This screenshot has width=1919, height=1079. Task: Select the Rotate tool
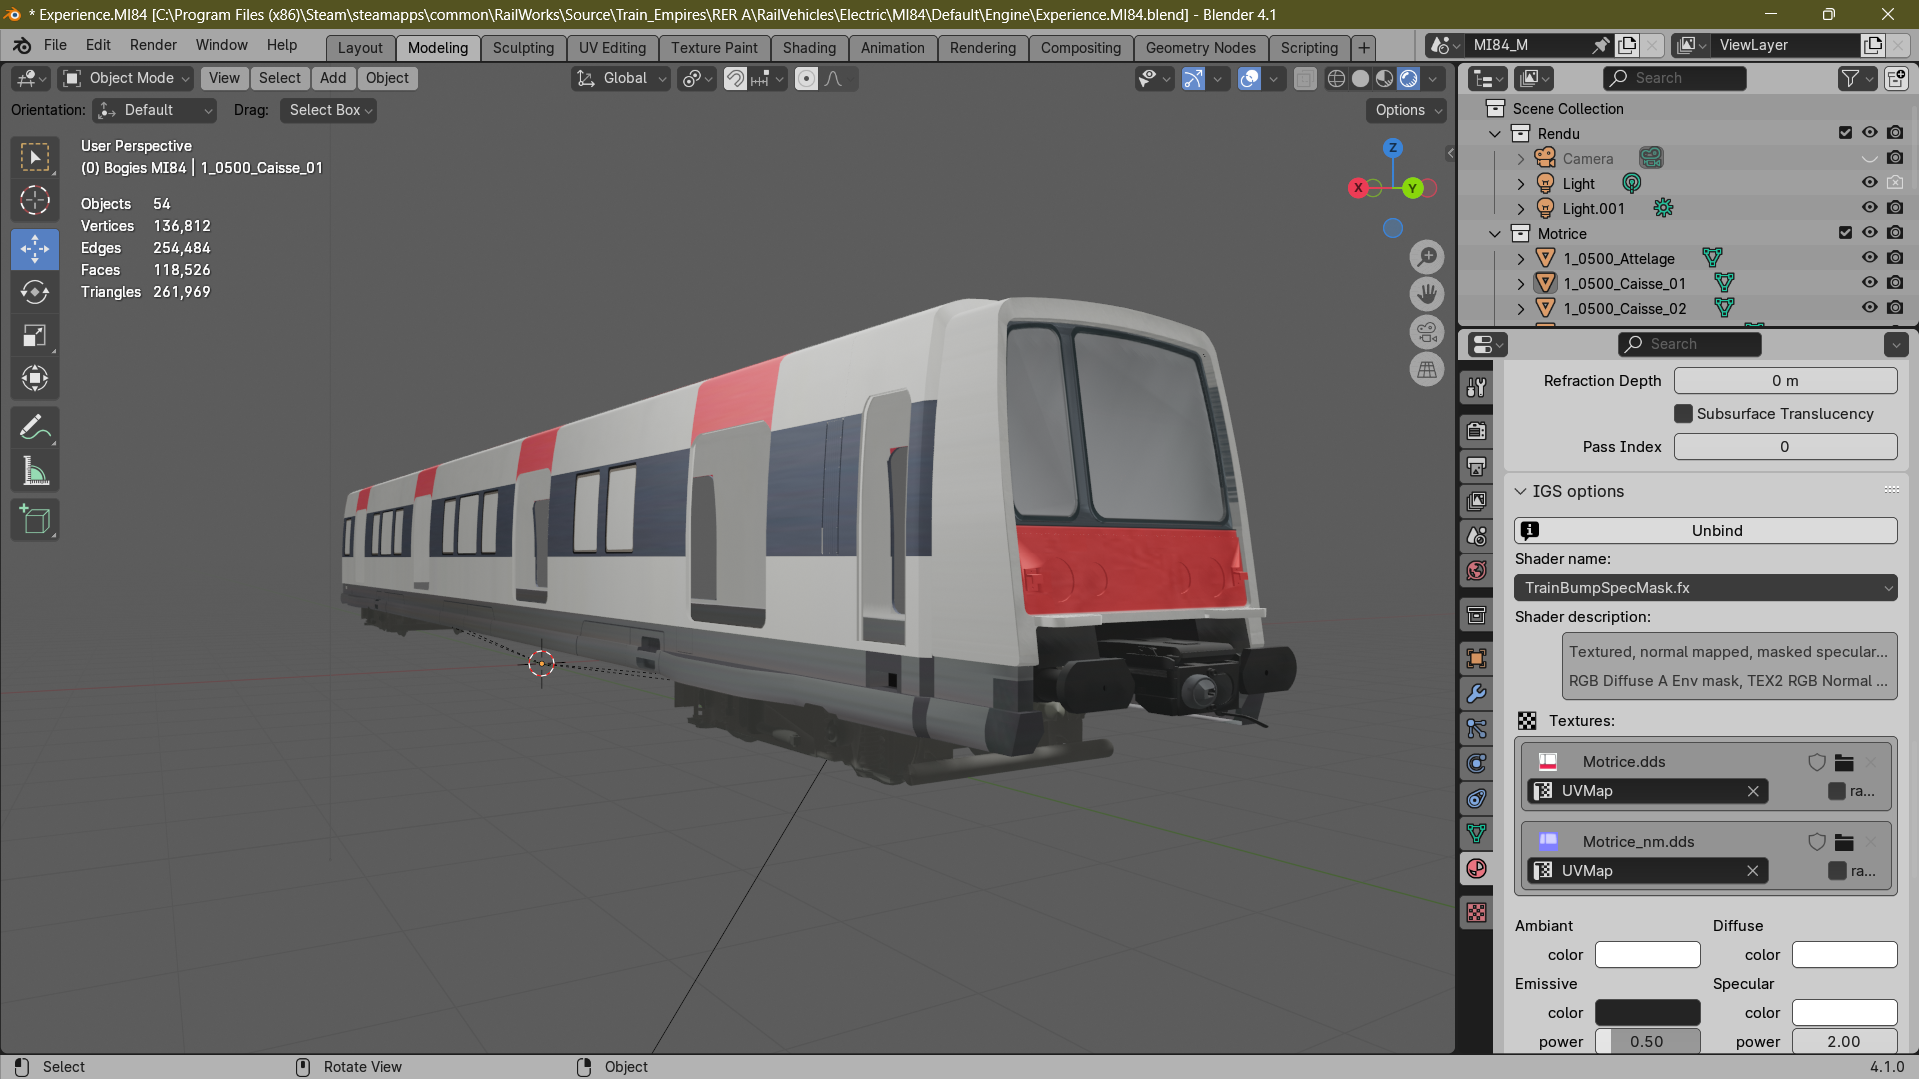tap(35, 292)
